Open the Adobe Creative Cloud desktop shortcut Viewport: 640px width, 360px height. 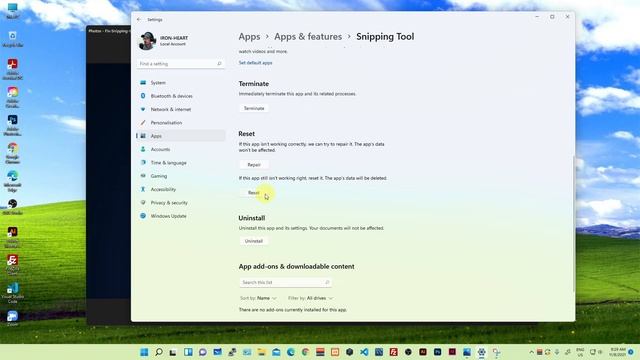12,97
